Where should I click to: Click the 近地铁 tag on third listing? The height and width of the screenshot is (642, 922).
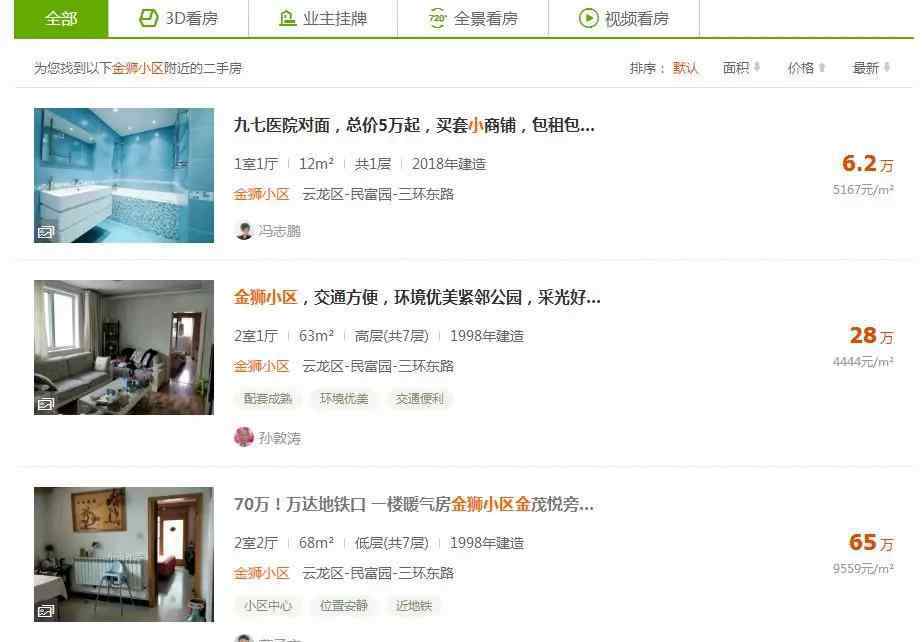pyautogui.click(x=414, y=606)
